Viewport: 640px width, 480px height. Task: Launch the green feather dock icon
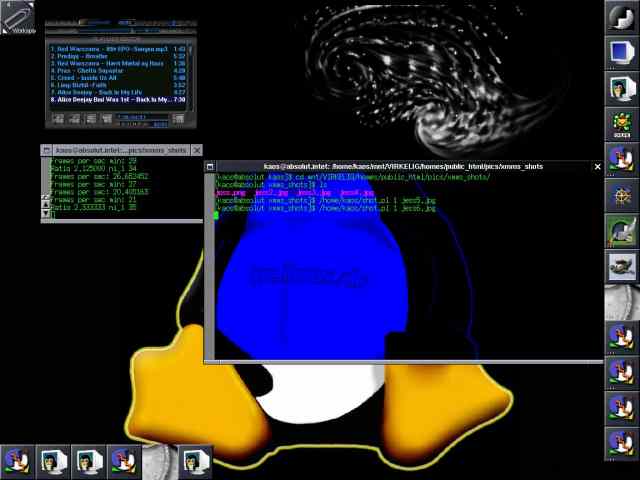click(x=622, y=231)
